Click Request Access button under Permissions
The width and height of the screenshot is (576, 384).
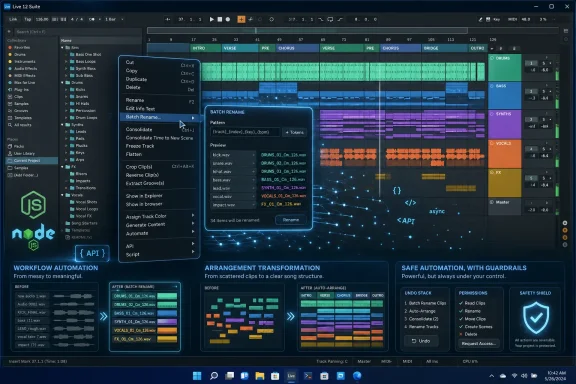(478, 344)
